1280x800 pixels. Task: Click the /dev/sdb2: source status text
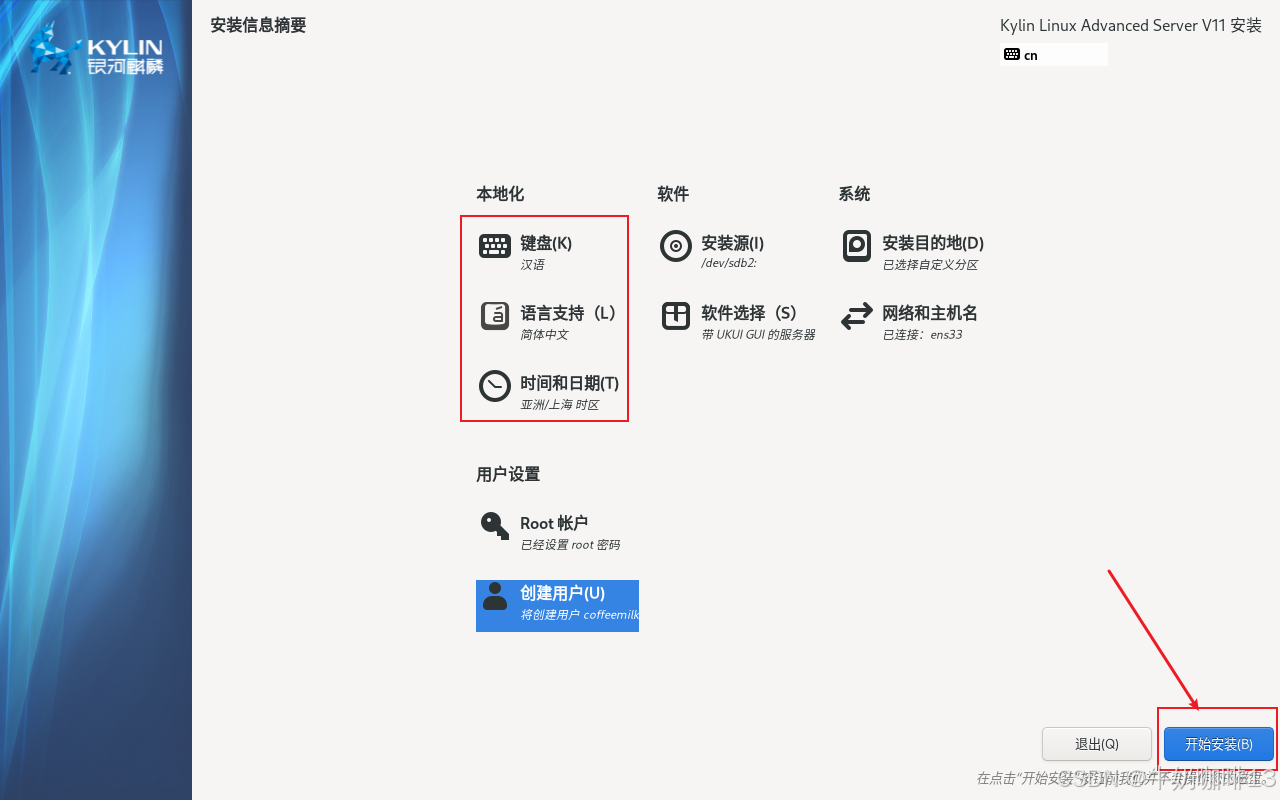point(729,265)
